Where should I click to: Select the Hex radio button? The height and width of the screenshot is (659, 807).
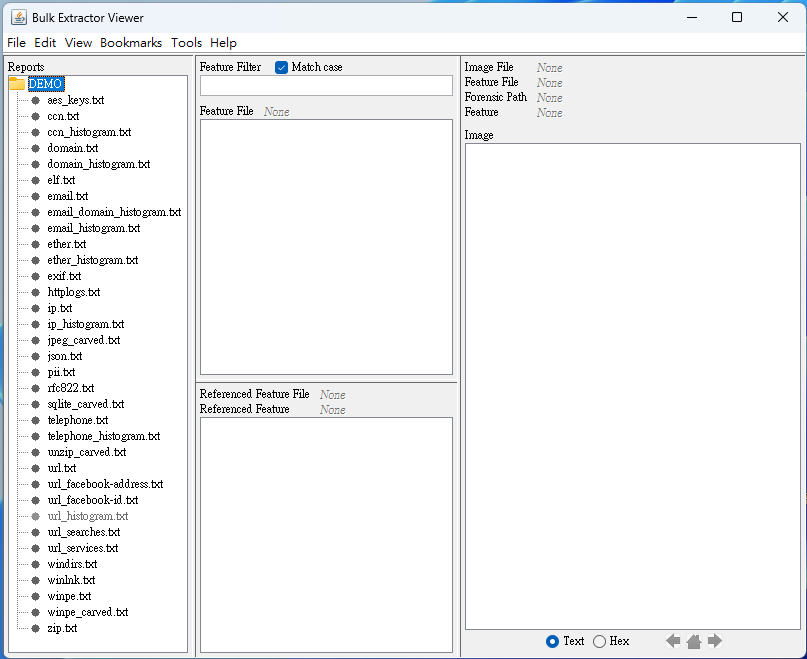(599, 641)
